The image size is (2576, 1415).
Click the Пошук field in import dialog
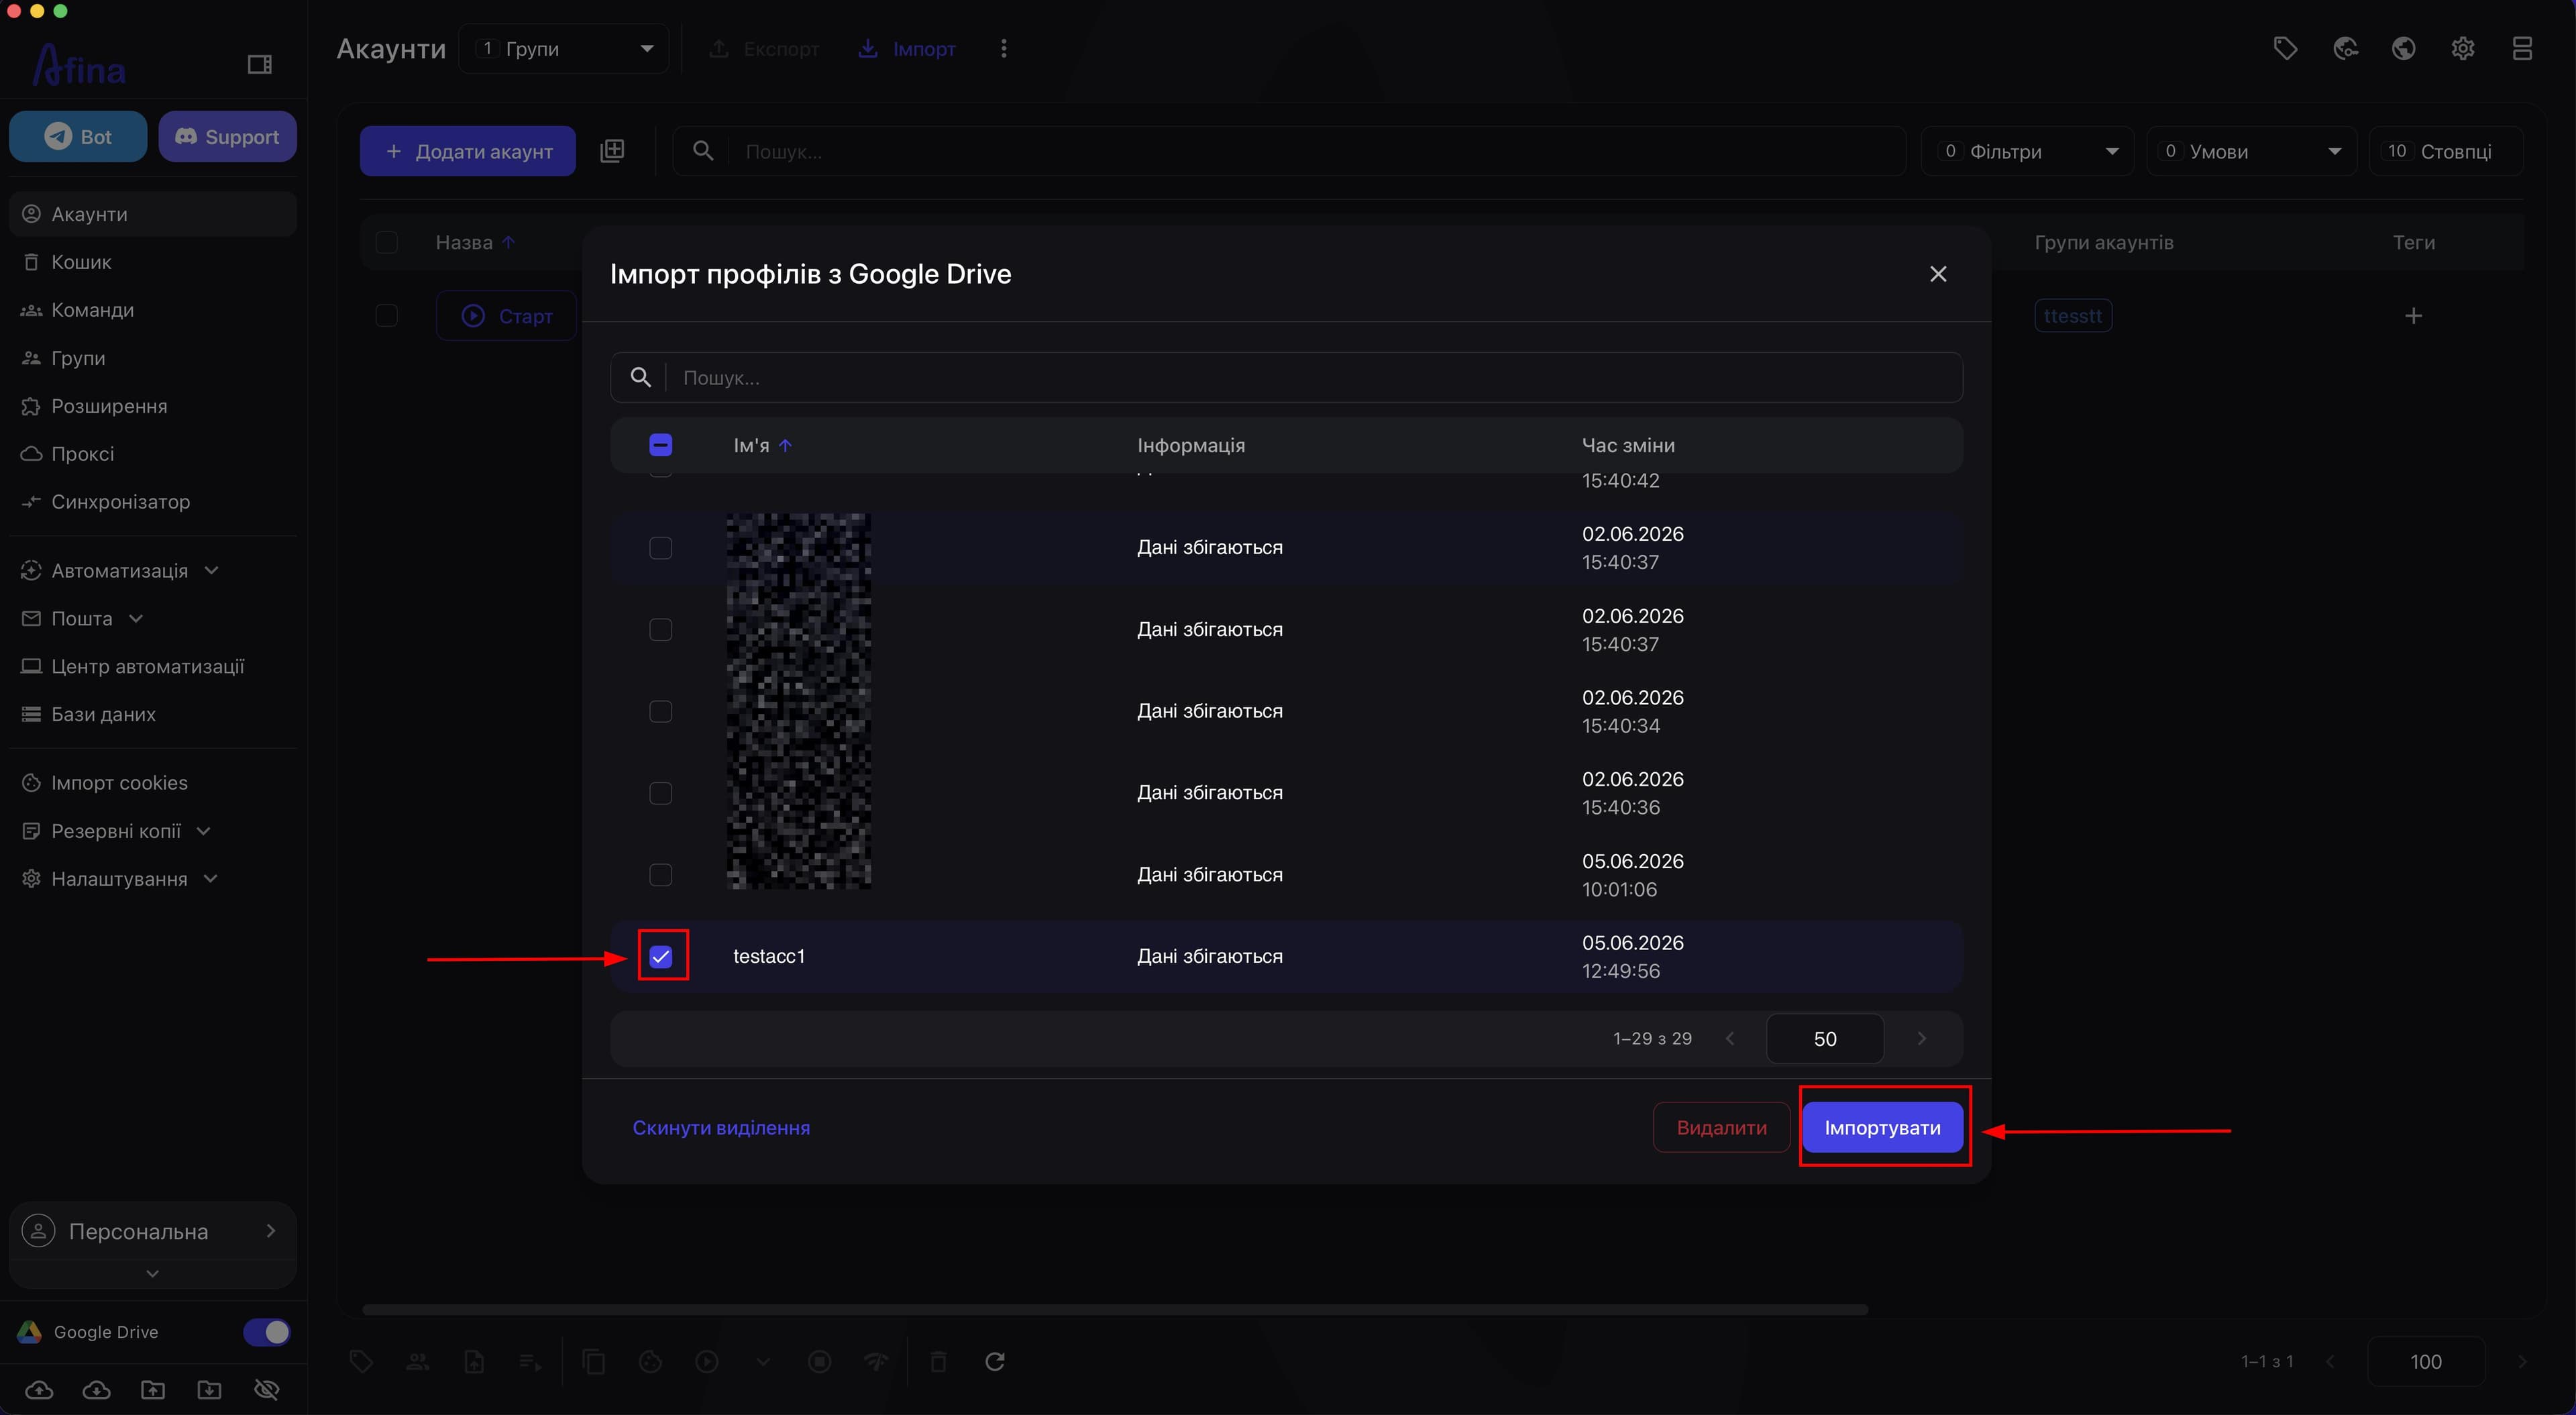(x=1286, y=377)
